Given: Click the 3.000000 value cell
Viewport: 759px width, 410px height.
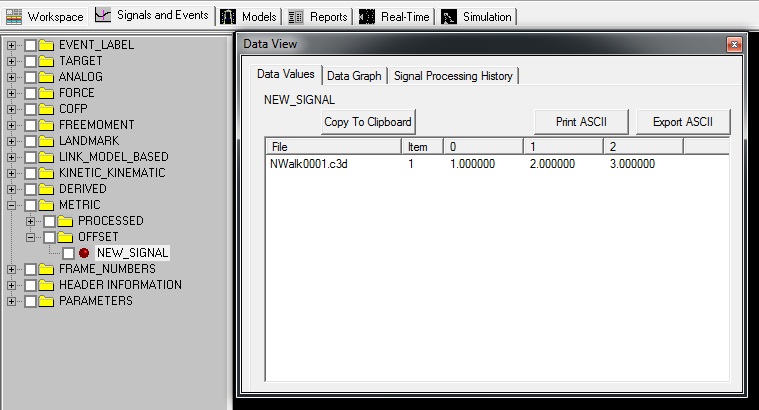Looking at the screenshot, I should point(632,164).
